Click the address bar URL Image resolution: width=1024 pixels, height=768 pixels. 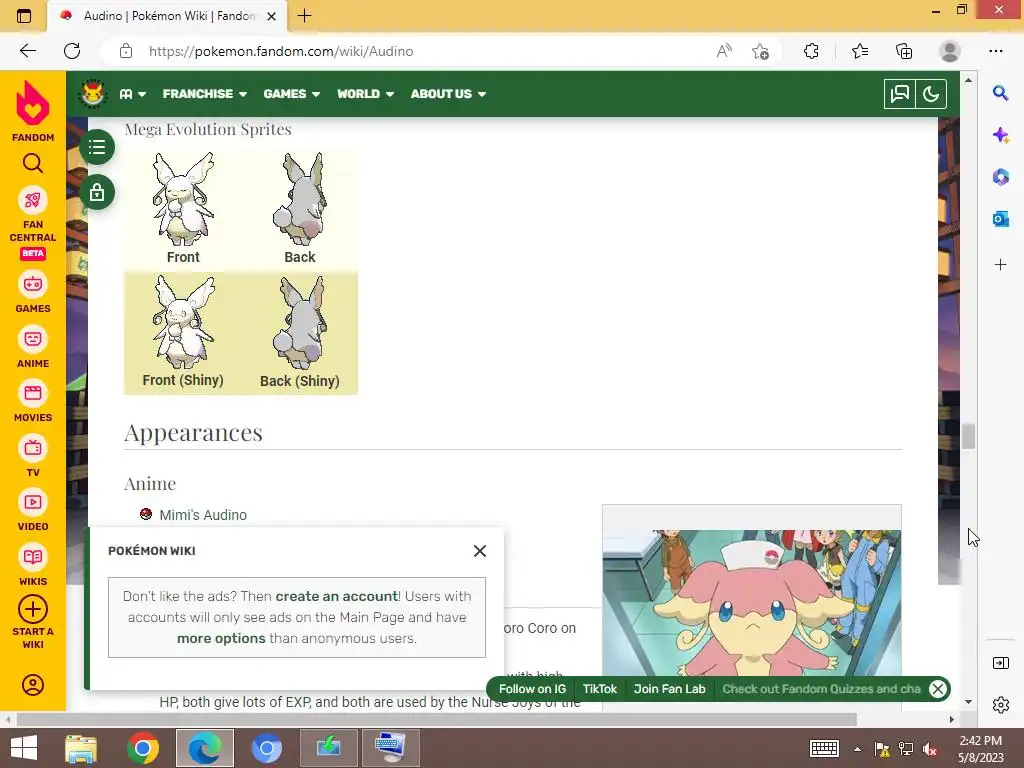(x=281, y=51)
